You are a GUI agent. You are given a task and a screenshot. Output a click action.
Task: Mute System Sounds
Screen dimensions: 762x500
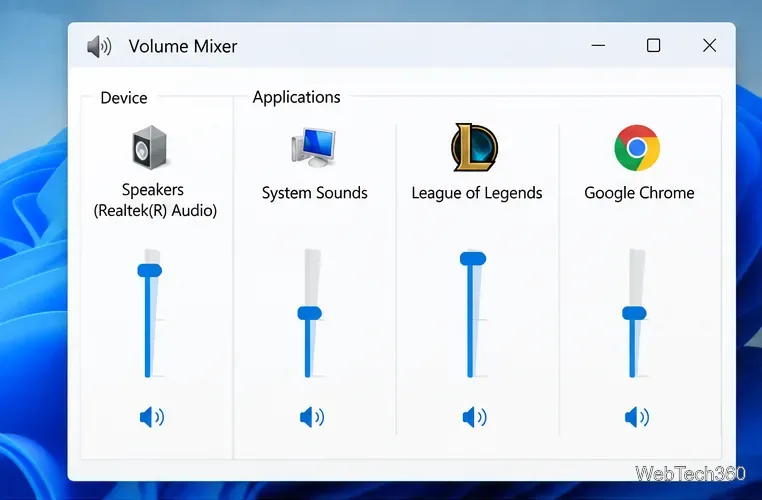point(312,417)
